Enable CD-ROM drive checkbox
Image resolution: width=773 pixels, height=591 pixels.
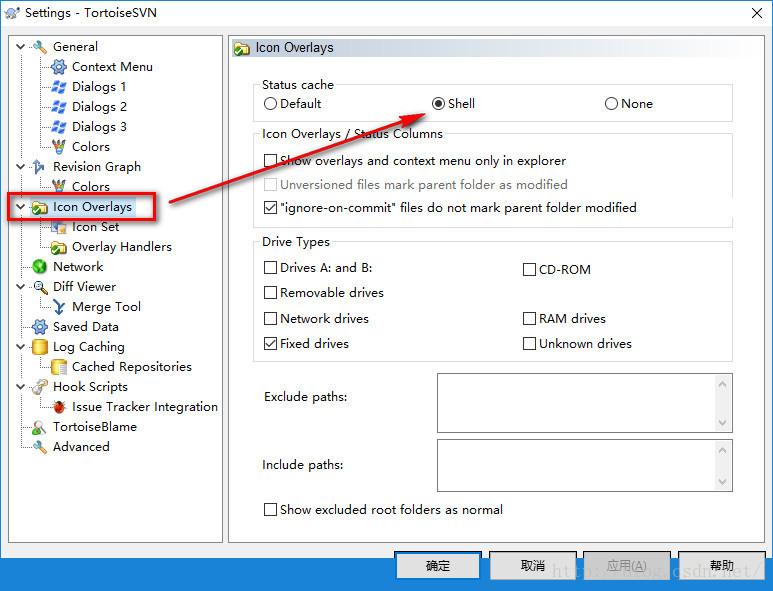click(529, 270)
